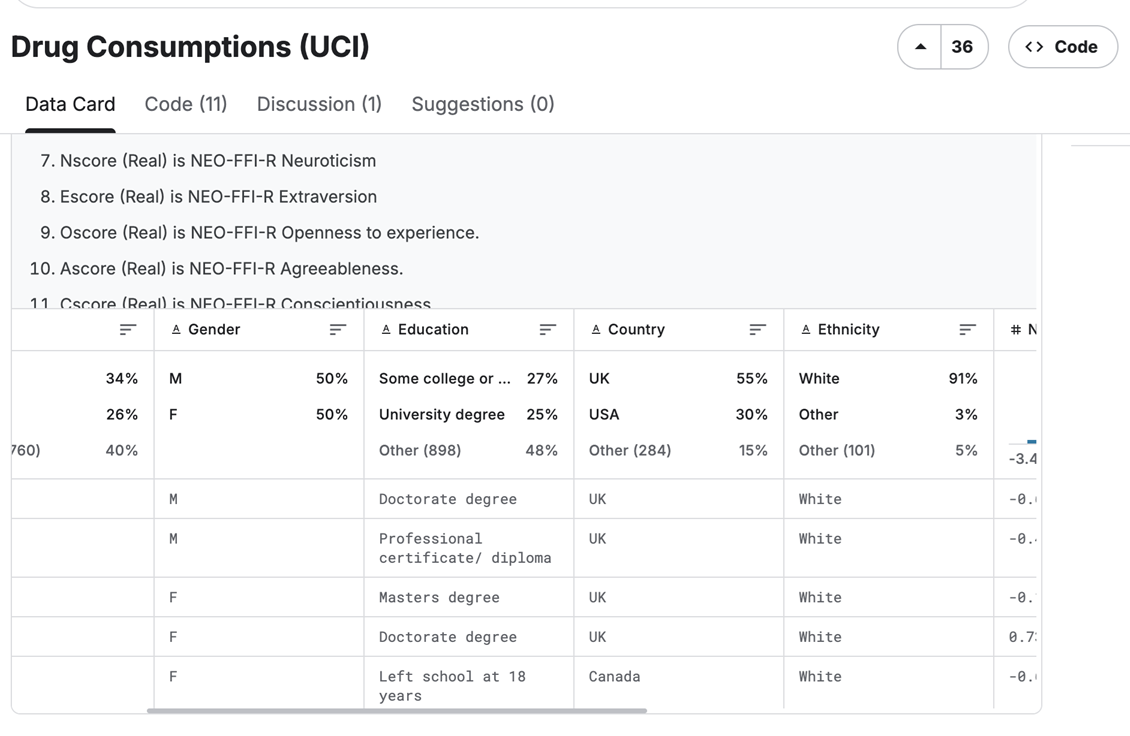Sort by the Education column icon
The height and width of the screenshot is (736, 1130).
(x=548, y=329)
